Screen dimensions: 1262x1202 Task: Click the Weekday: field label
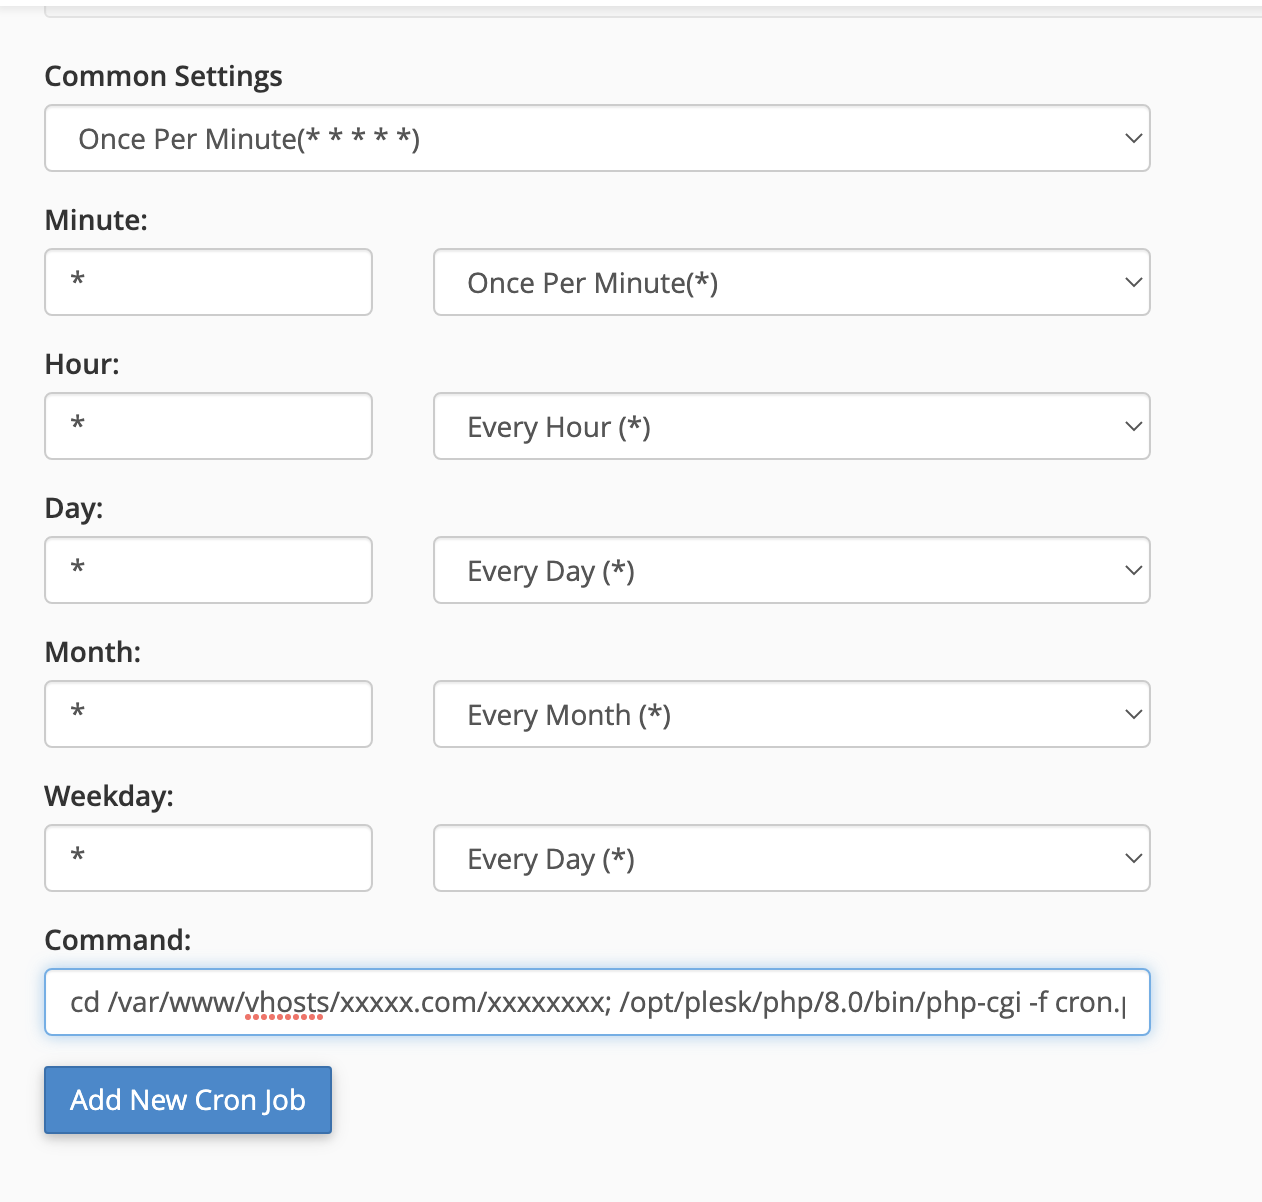point(109,796)
